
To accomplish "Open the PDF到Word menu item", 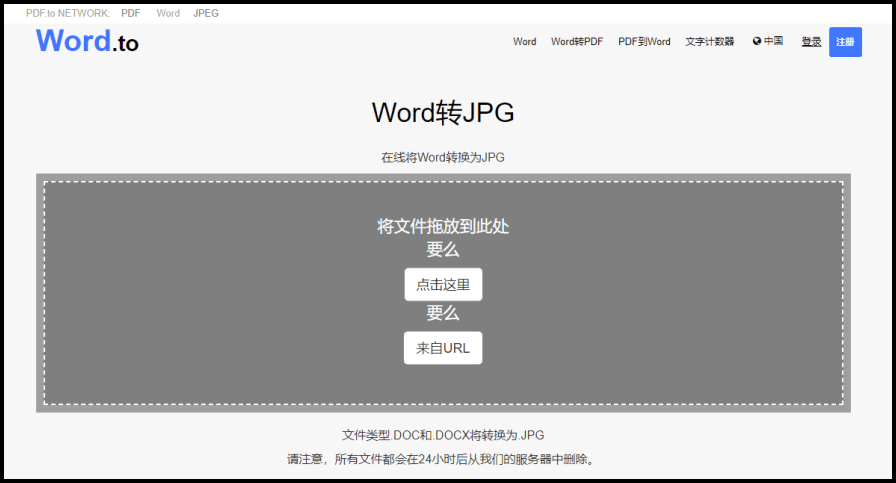I will [x=644, y=42].
